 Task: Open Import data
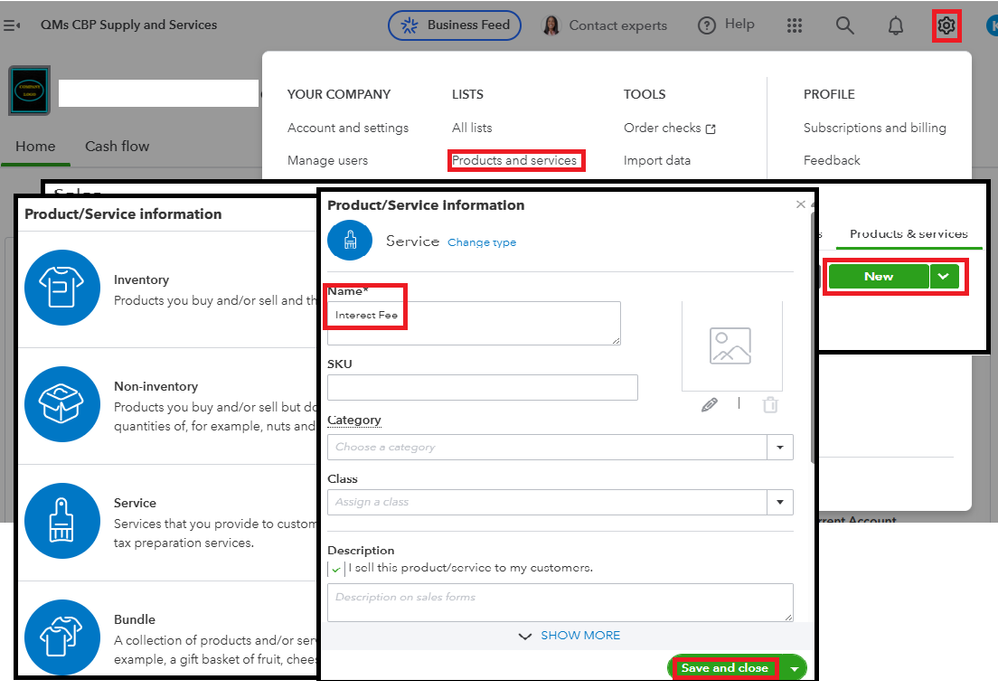(x=657, y=160)
